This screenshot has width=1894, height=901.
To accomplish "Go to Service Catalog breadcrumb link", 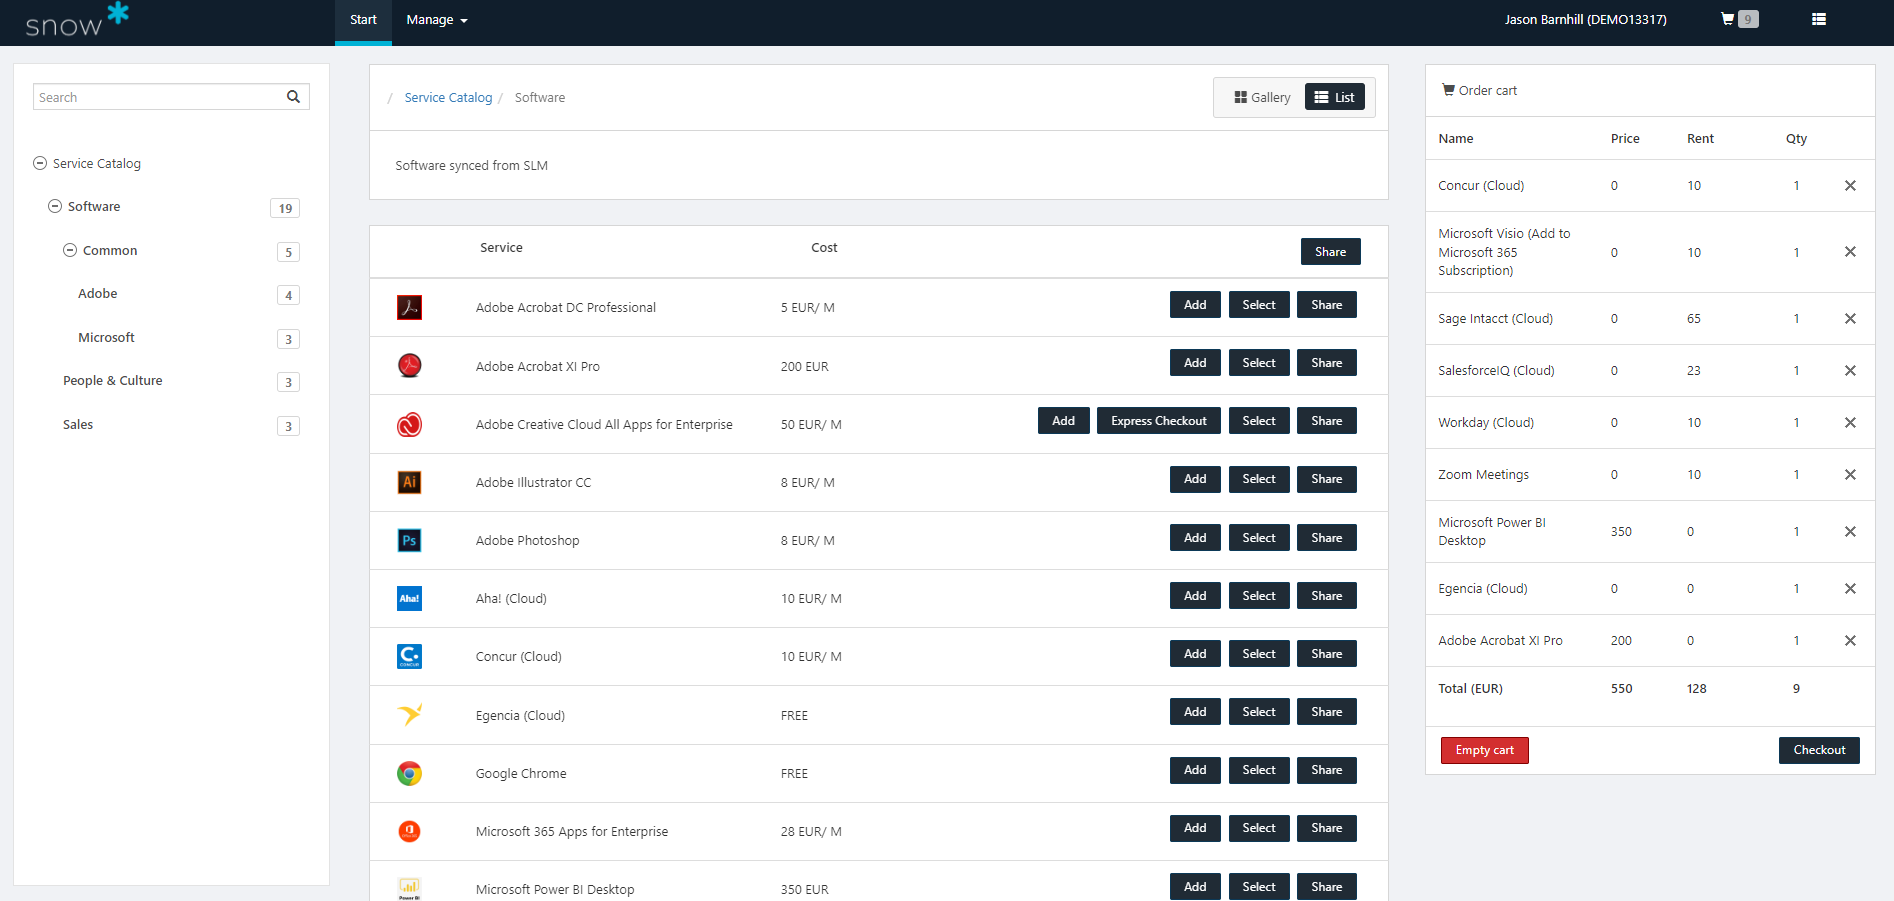I will pyautogui.click(x=448, y=97).
